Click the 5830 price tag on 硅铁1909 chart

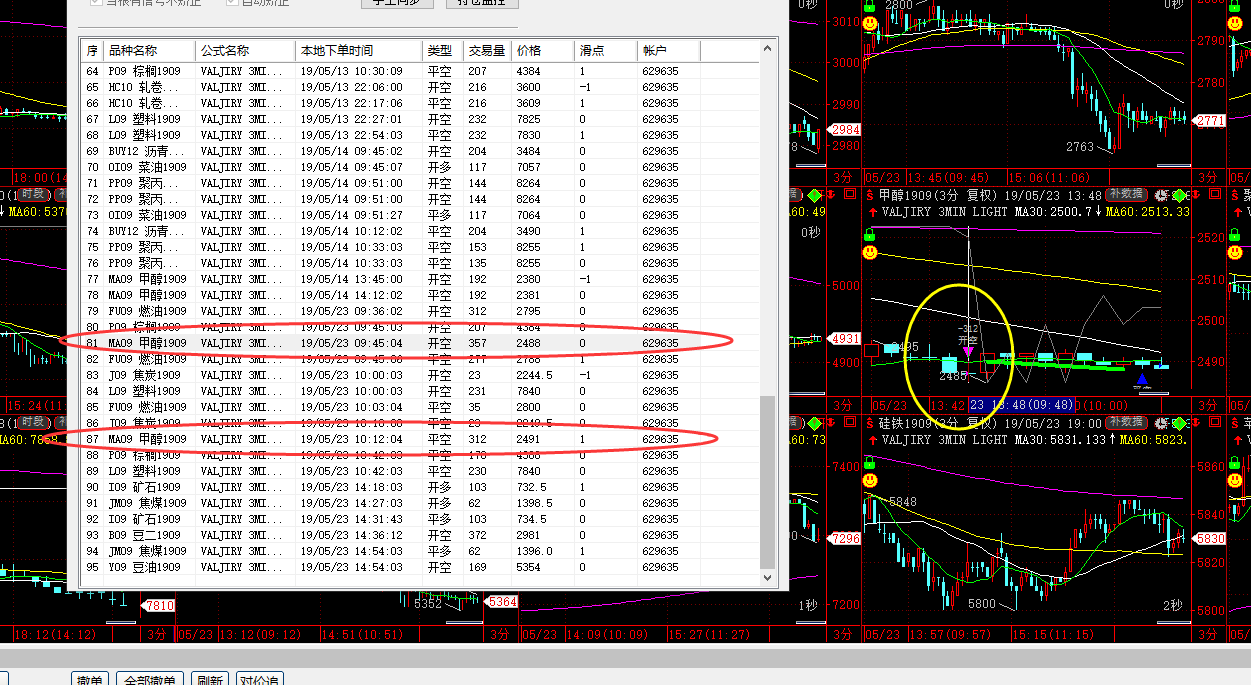pos(1210,538)
